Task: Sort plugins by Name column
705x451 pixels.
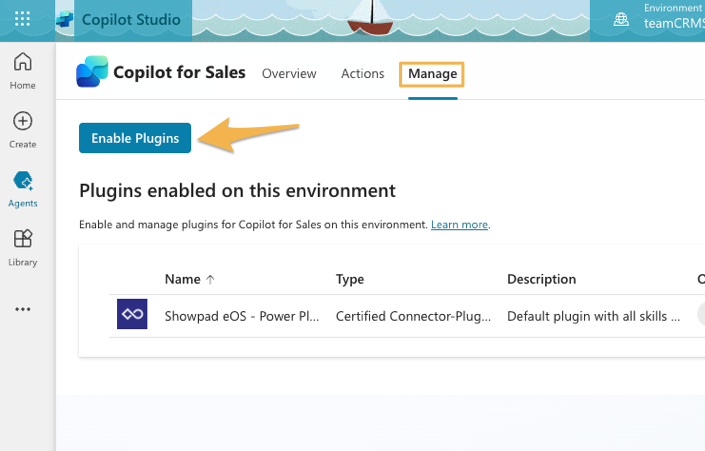Action: (189, 279)
